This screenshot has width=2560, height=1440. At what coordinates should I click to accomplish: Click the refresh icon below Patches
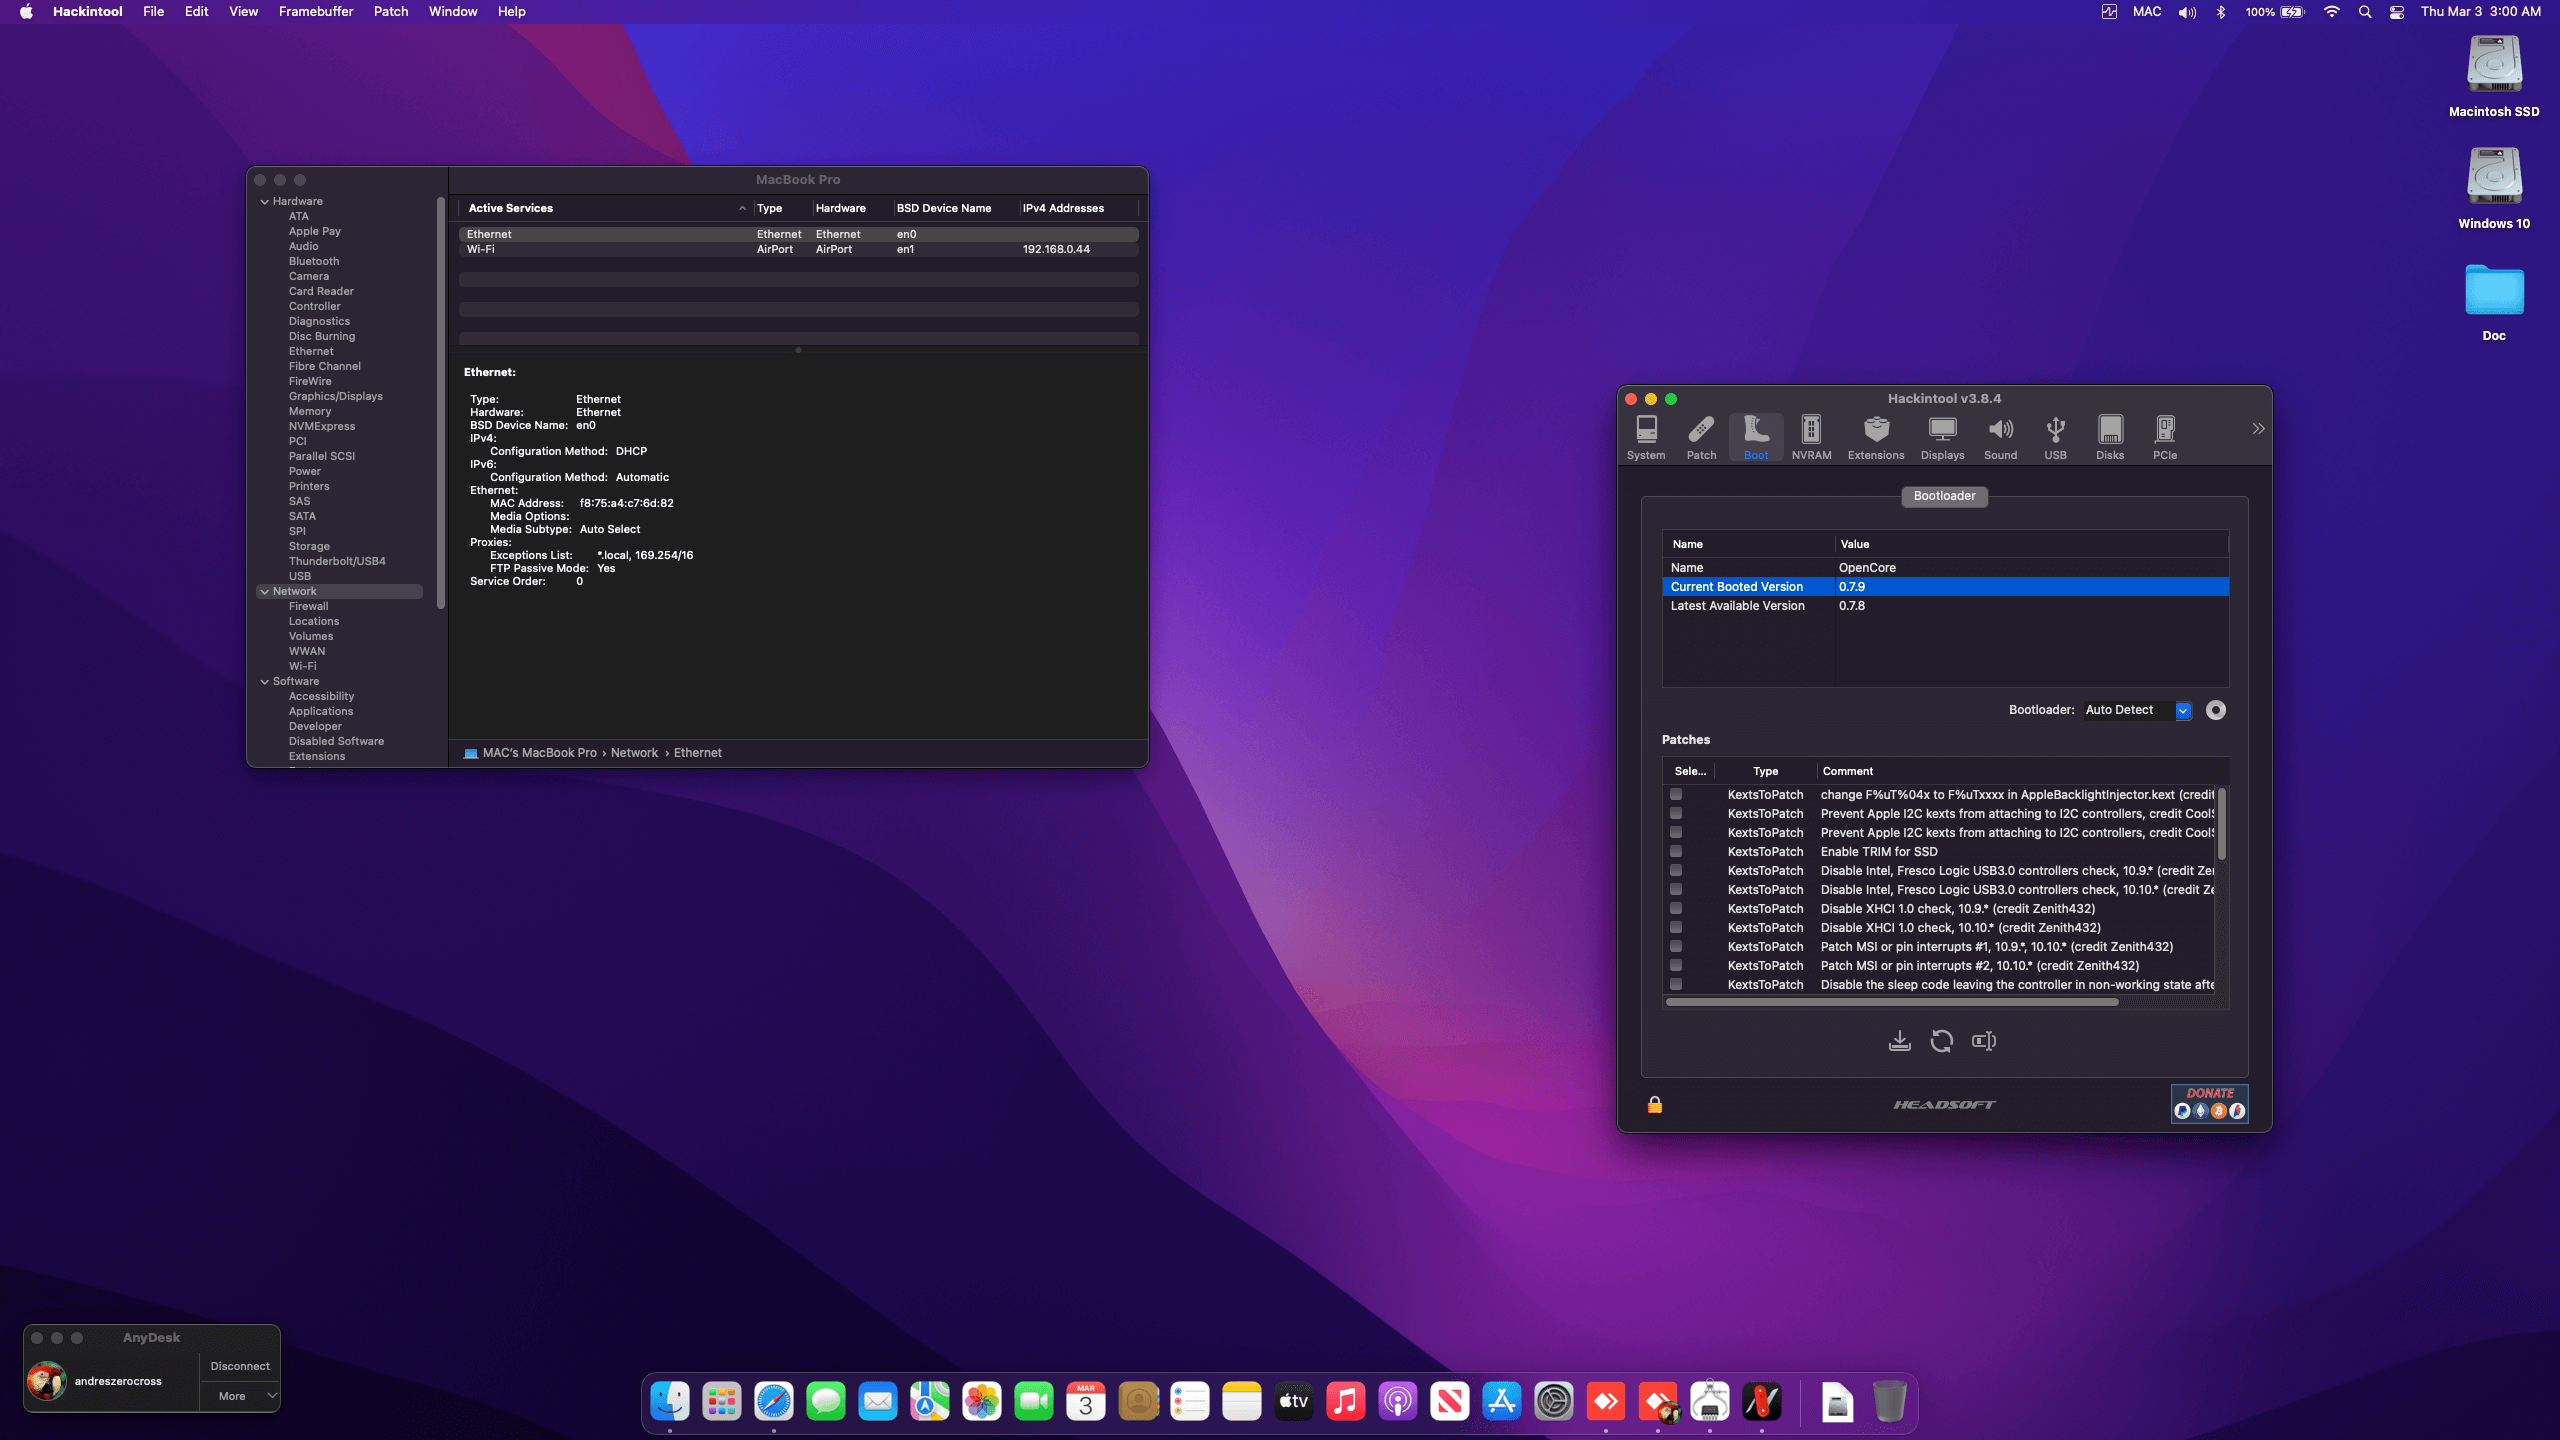1941,1041
